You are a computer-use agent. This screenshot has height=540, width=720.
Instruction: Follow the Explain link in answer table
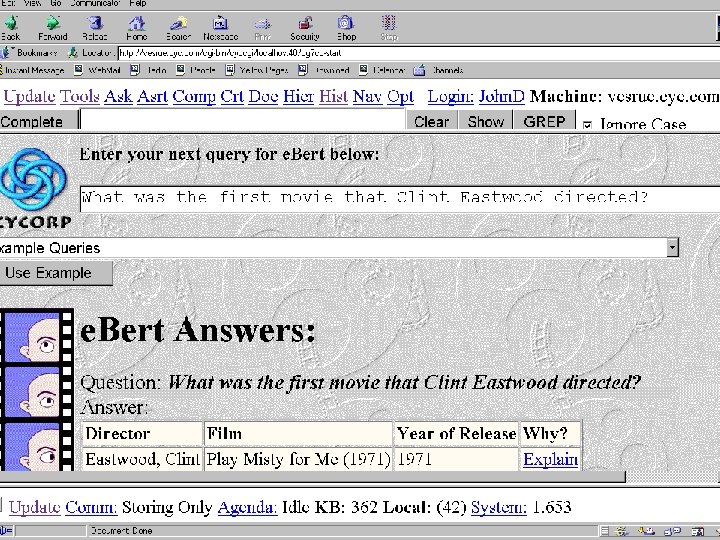[x=551, y=459]
